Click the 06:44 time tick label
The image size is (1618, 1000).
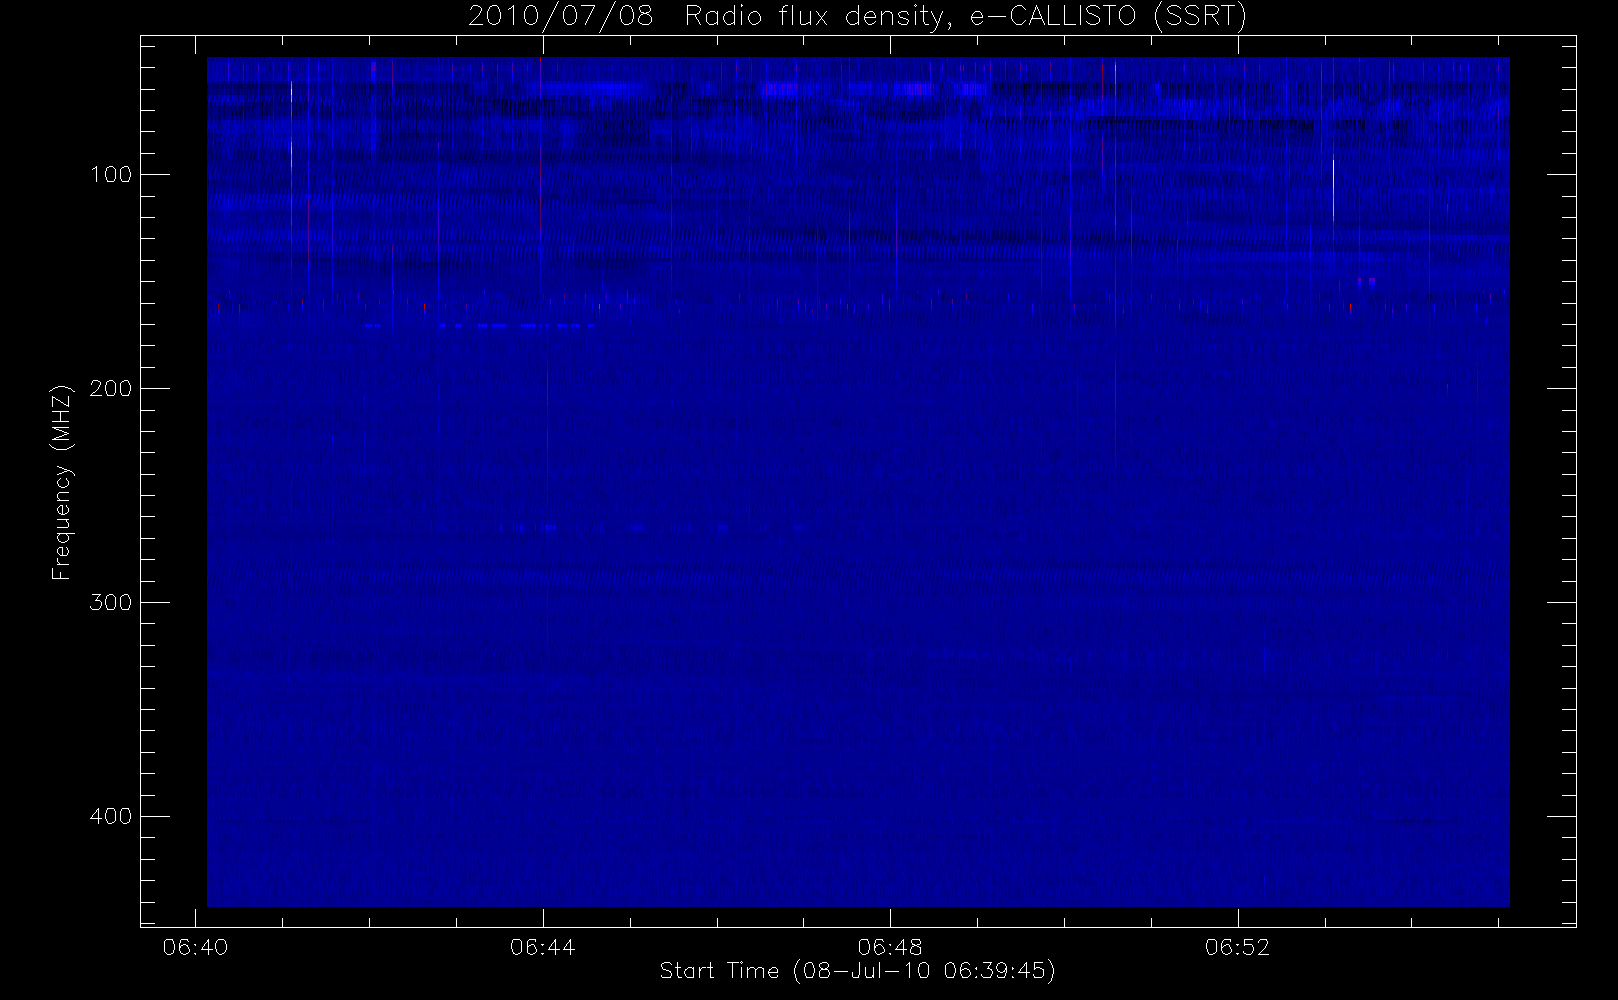541,947
